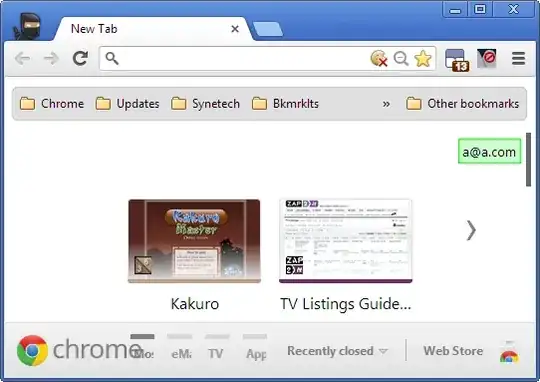Click the Web Store colorful icon
Viewport: 540px width, 382px height.
click(x=509, y=352)
